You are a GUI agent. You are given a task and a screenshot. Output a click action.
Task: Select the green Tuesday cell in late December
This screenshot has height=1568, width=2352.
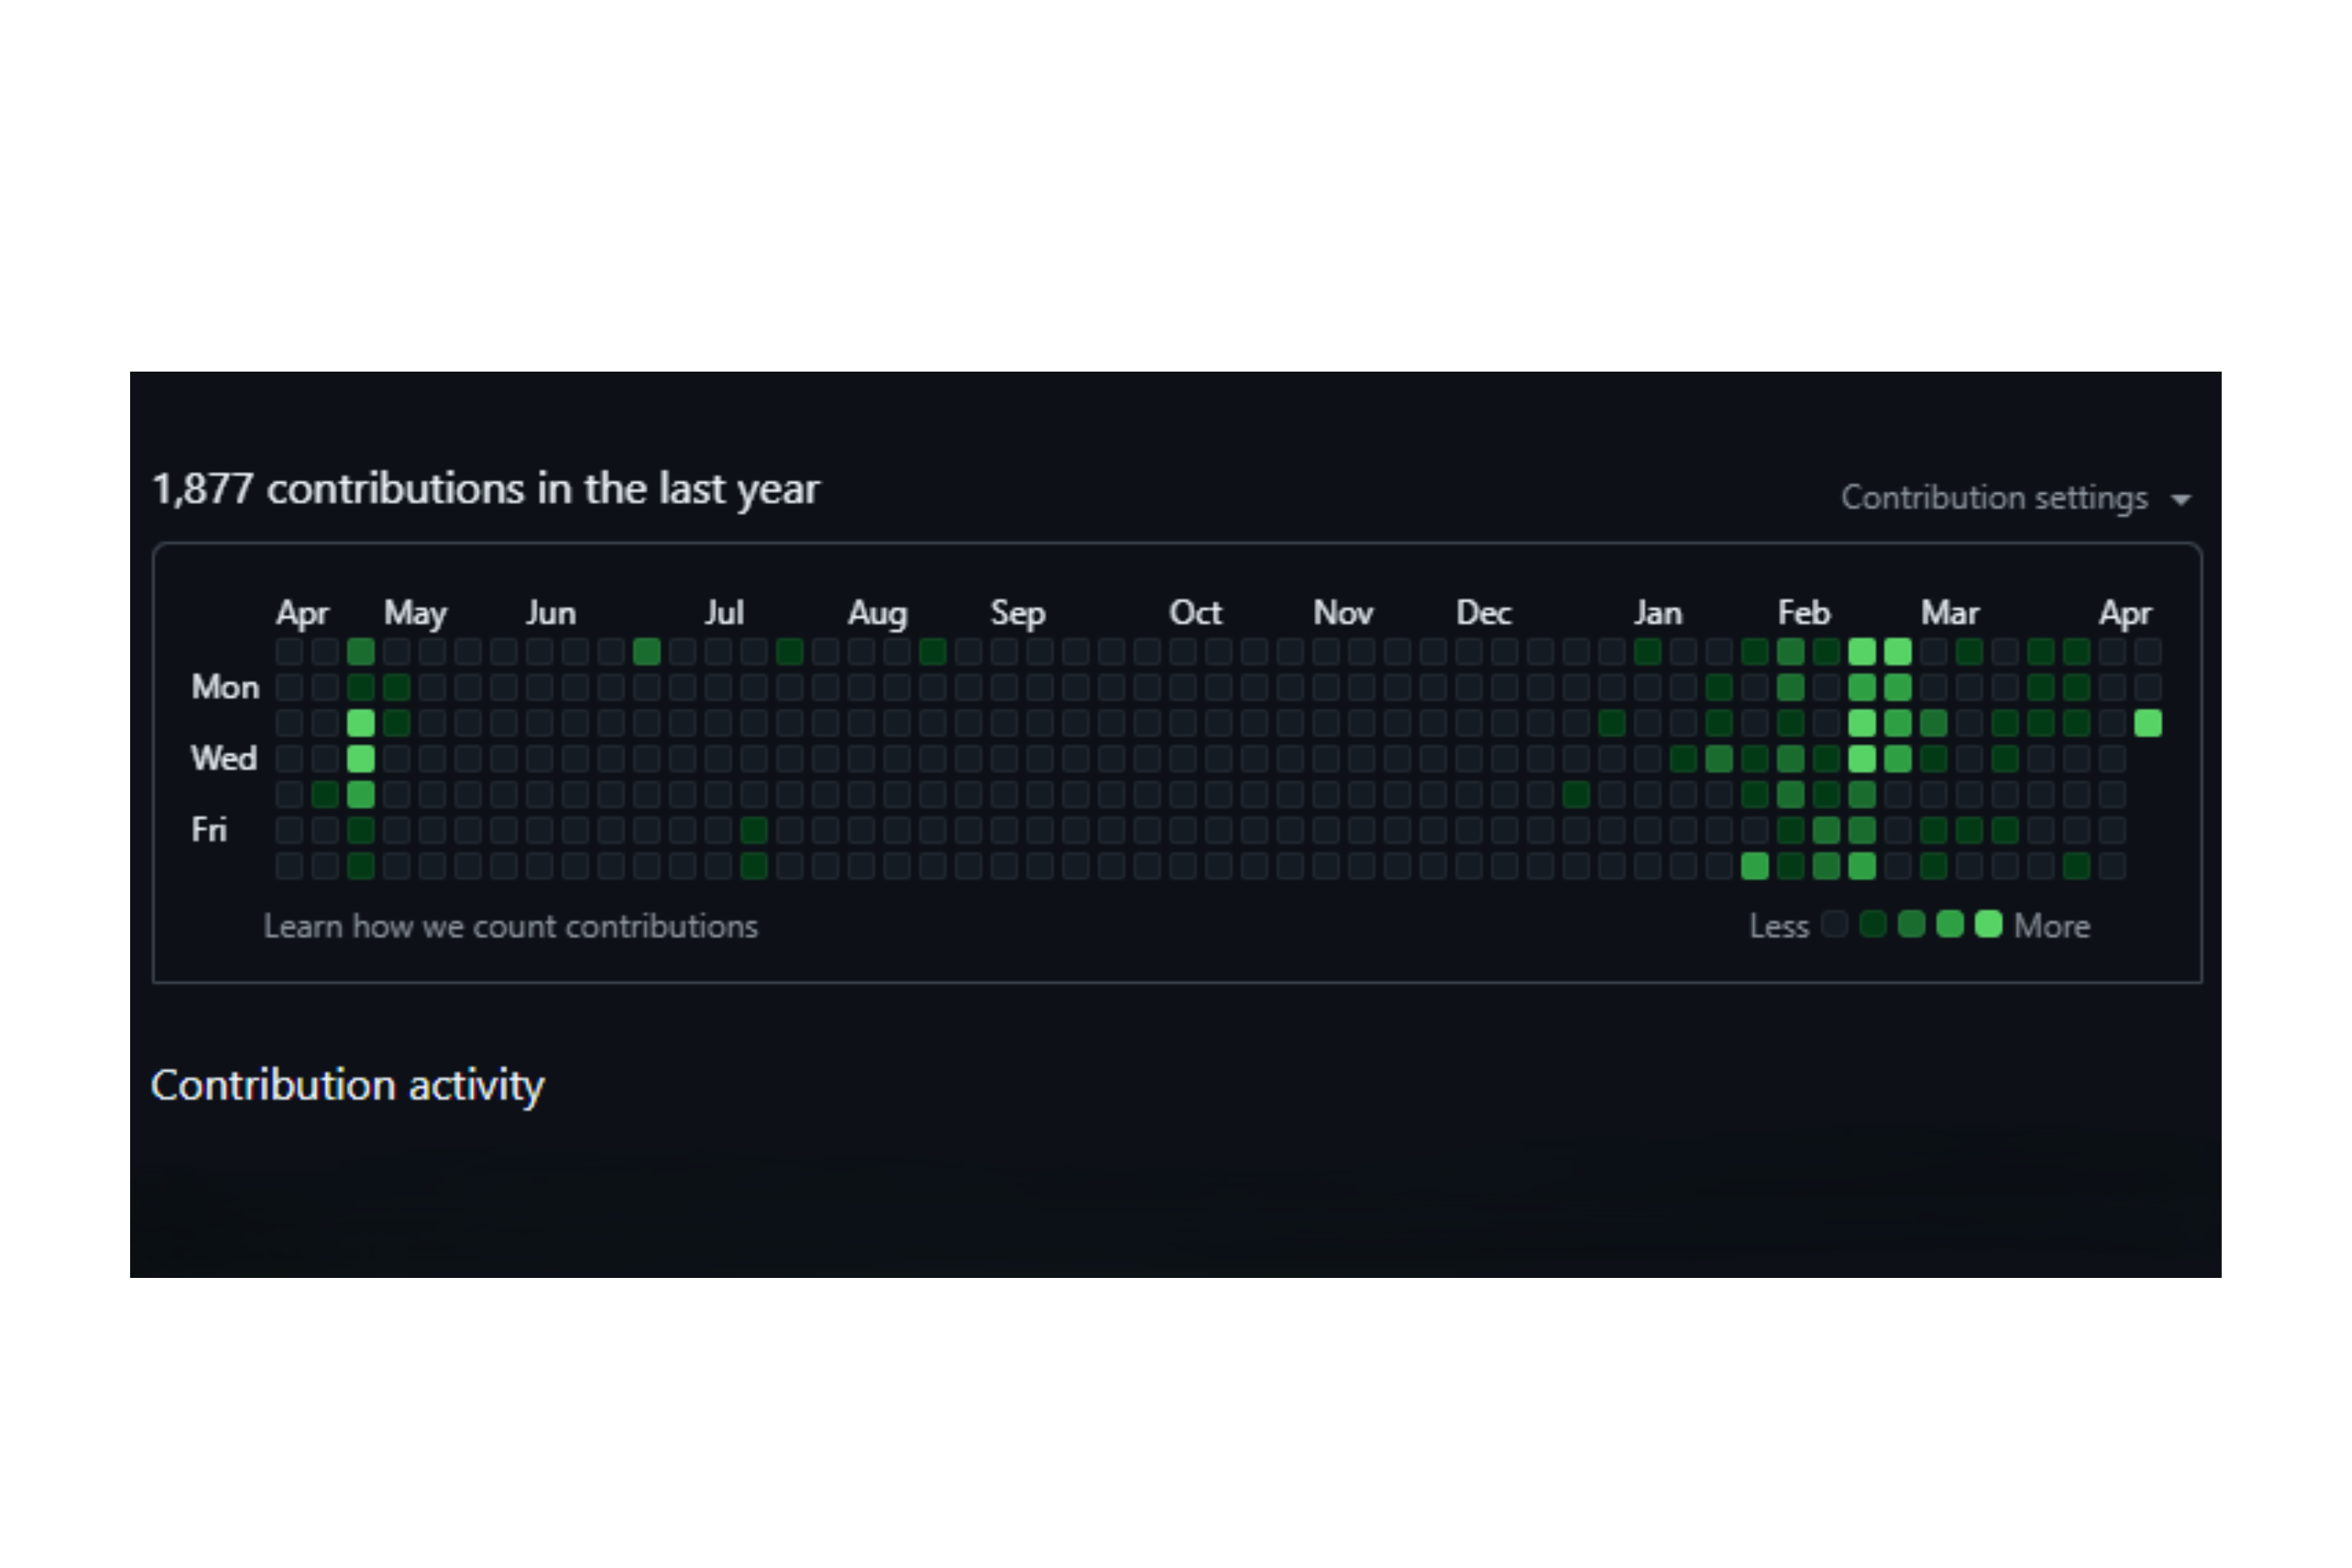coord(1612,723)
